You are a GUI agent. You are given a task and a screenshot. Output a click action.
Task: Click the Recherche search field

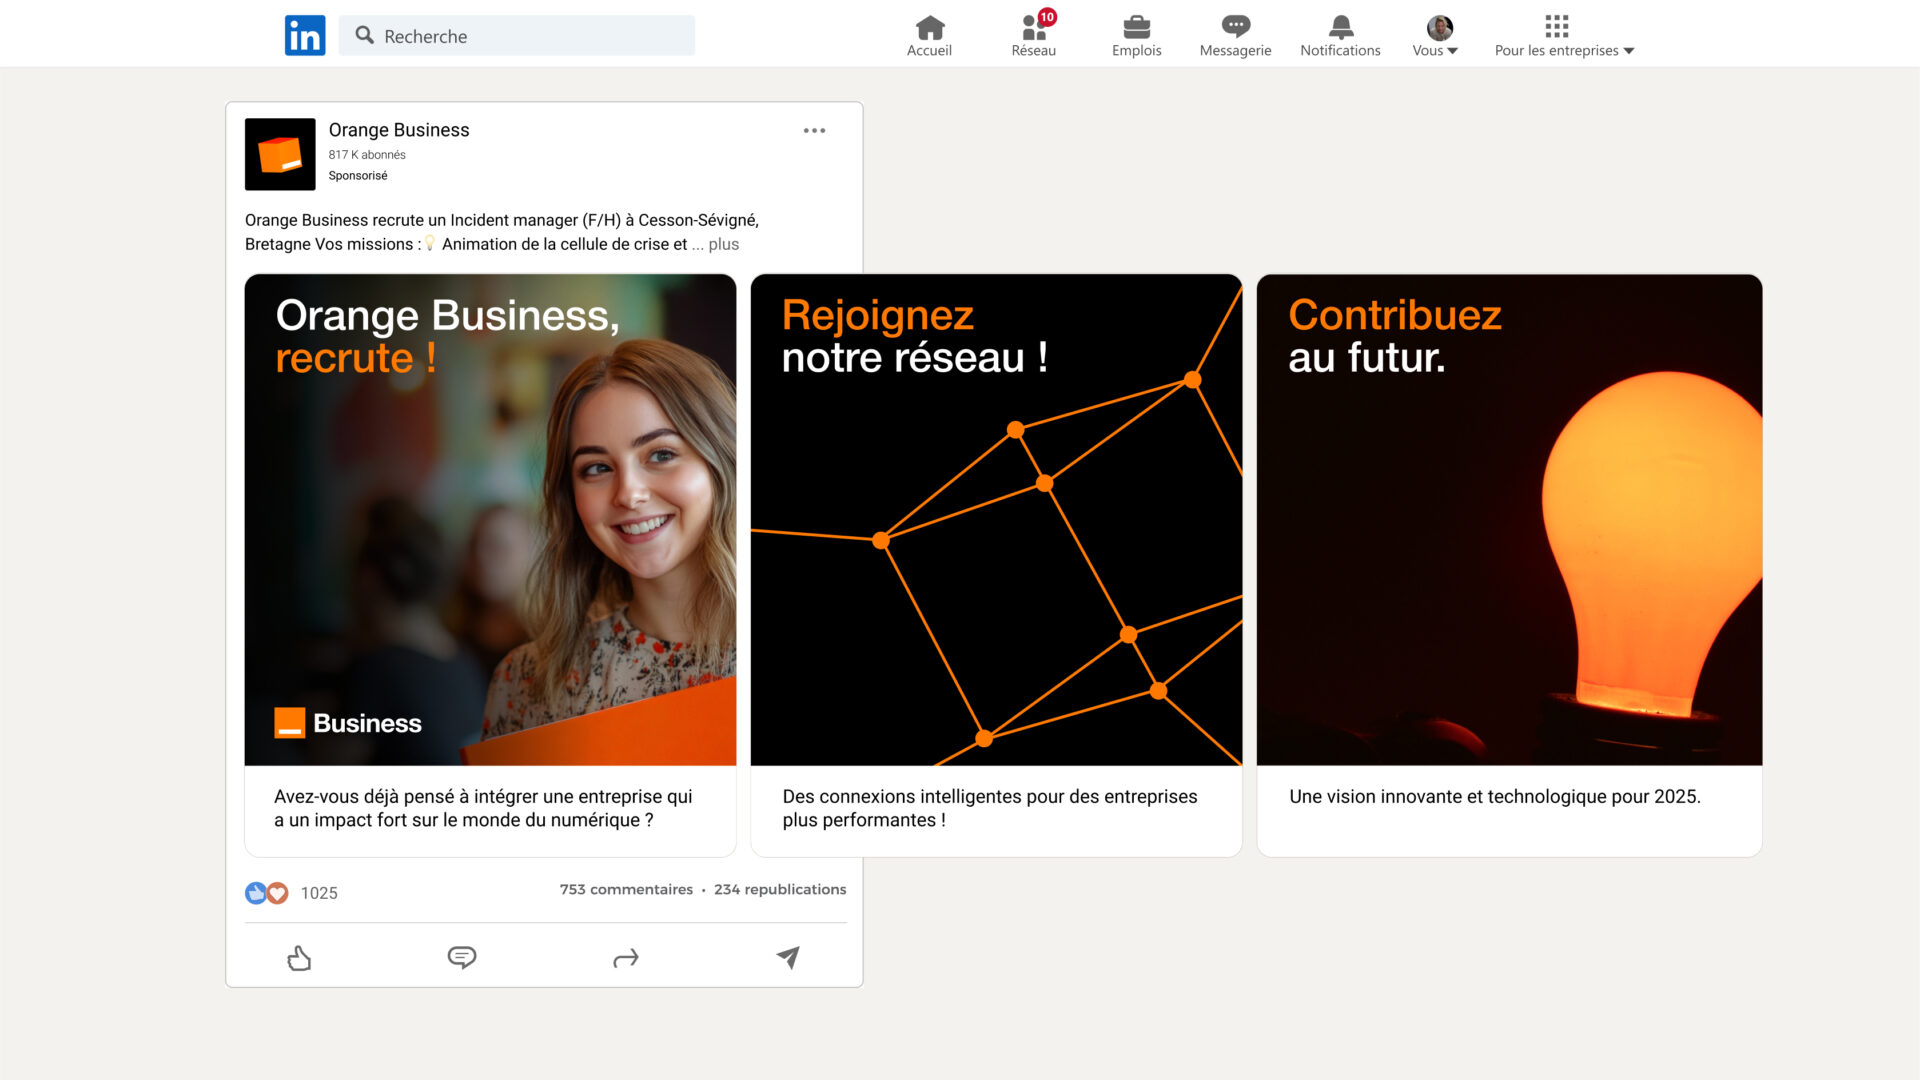[517, 35]
